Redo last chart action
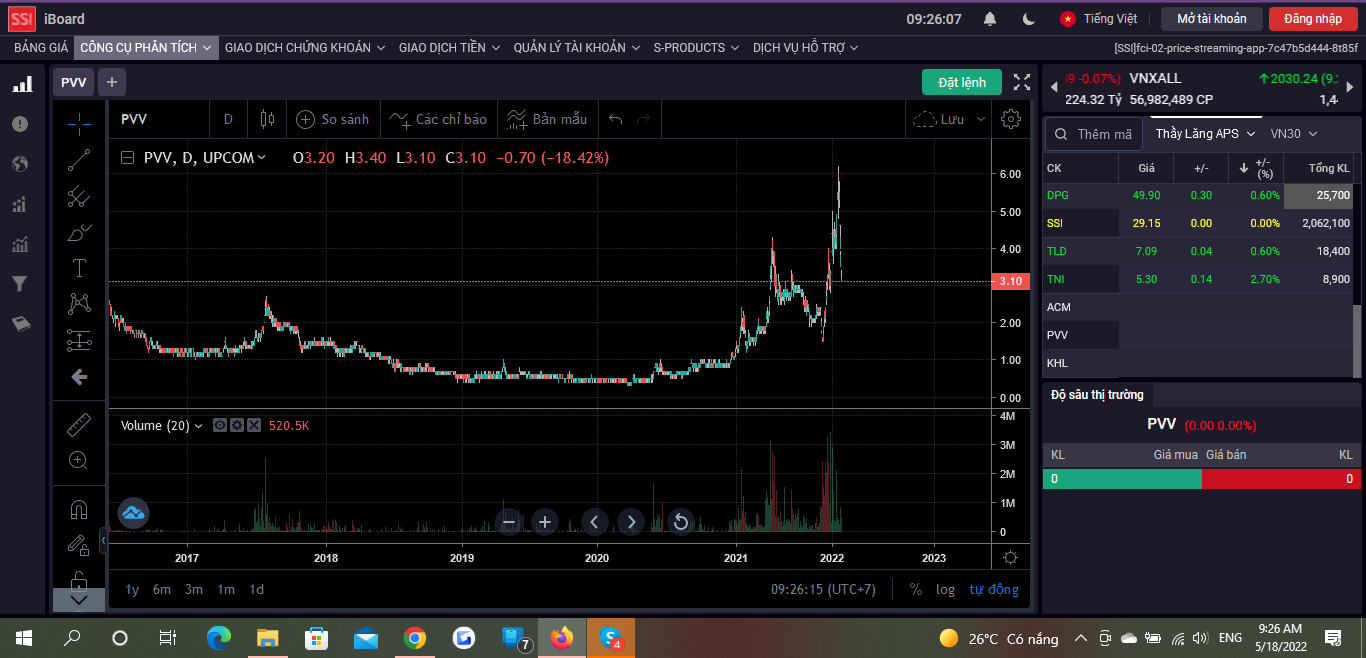Viewport: 1366px width, 658px height. point(643,119)
